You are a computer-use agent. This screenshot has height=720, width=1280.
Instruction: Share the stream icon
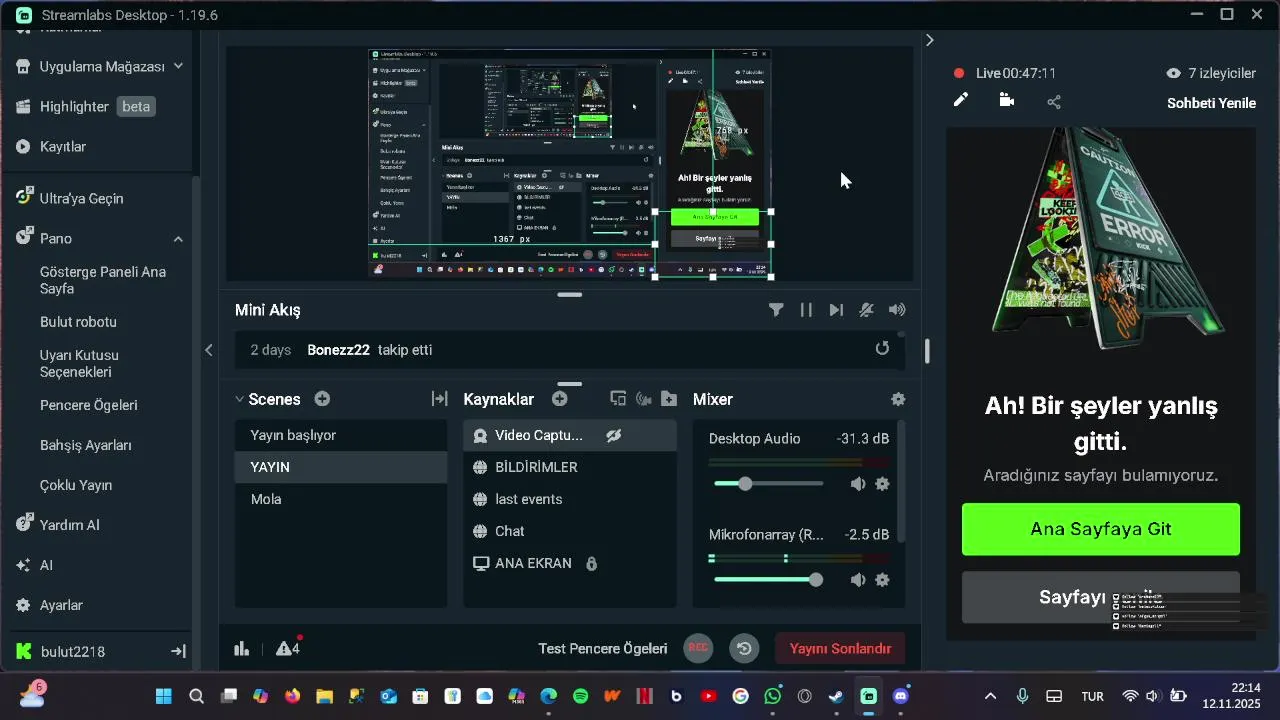[1054, 101]
